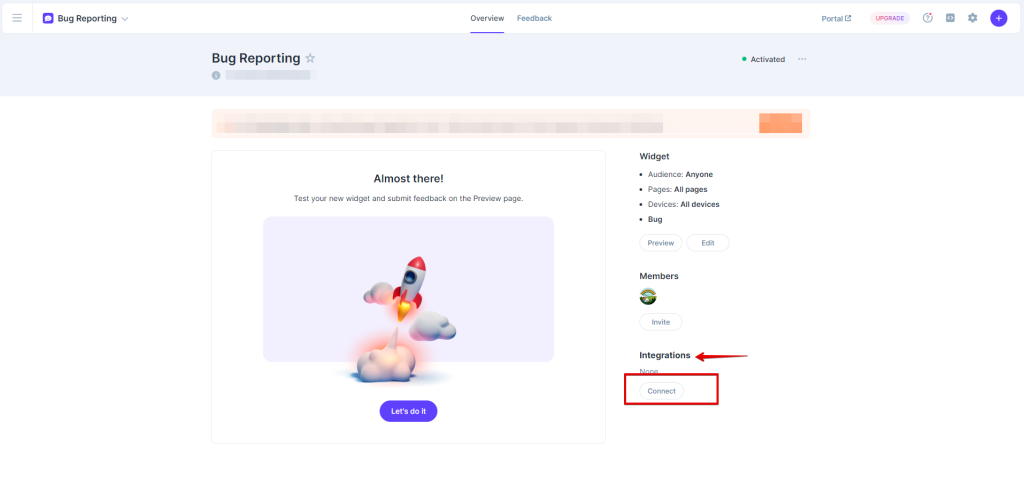Click the purple plus create button

click(x=998, y=18)
